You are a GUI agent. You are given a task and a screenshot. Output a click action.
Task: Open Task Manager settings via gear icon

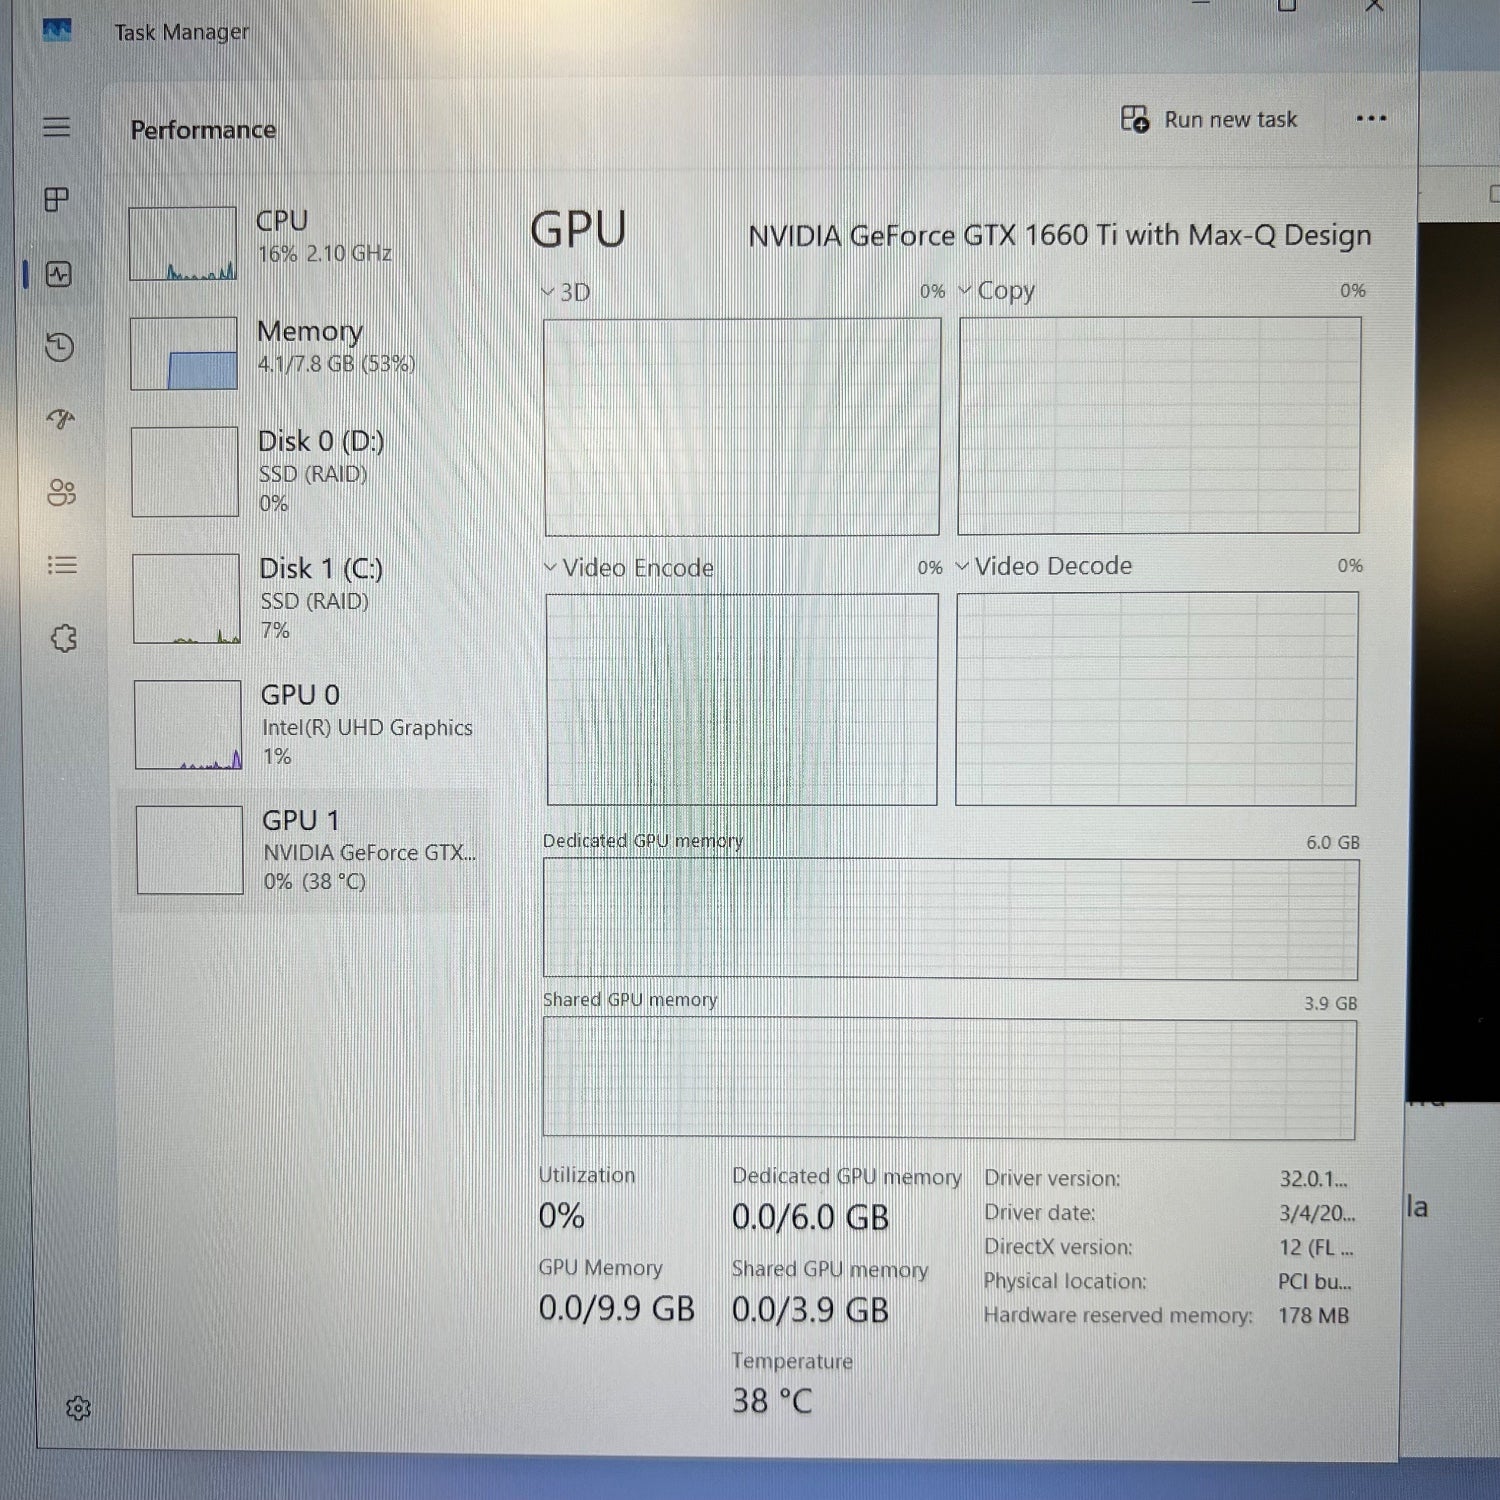80,1408
